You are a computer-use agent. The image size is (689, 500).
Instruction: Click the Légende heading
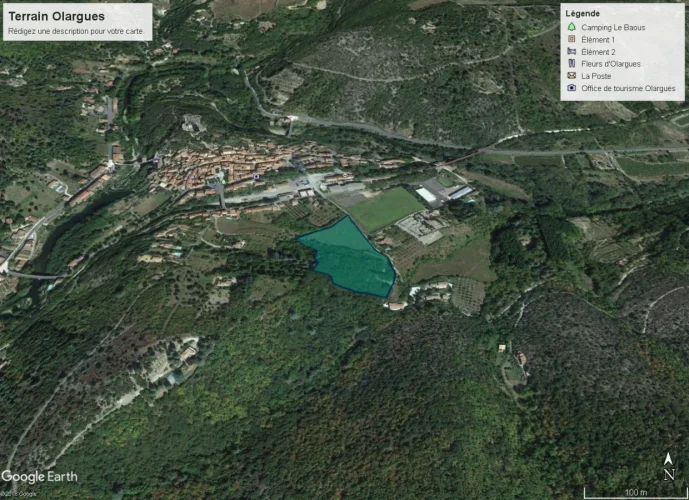click(x=582, y=13)
